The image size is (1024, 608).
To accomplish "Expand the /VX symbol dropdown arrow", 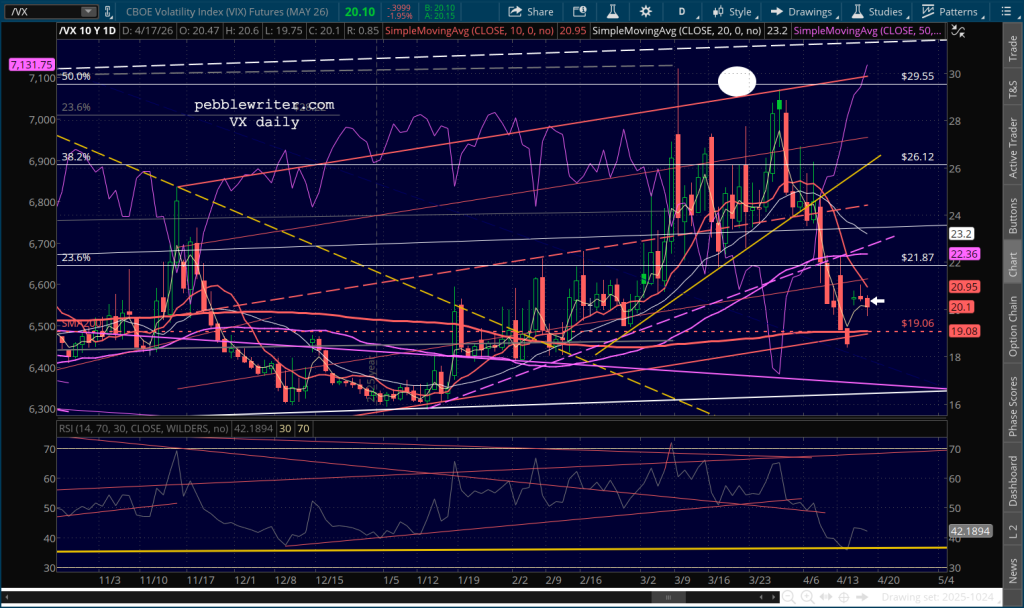I will click(x=90, y=12).
